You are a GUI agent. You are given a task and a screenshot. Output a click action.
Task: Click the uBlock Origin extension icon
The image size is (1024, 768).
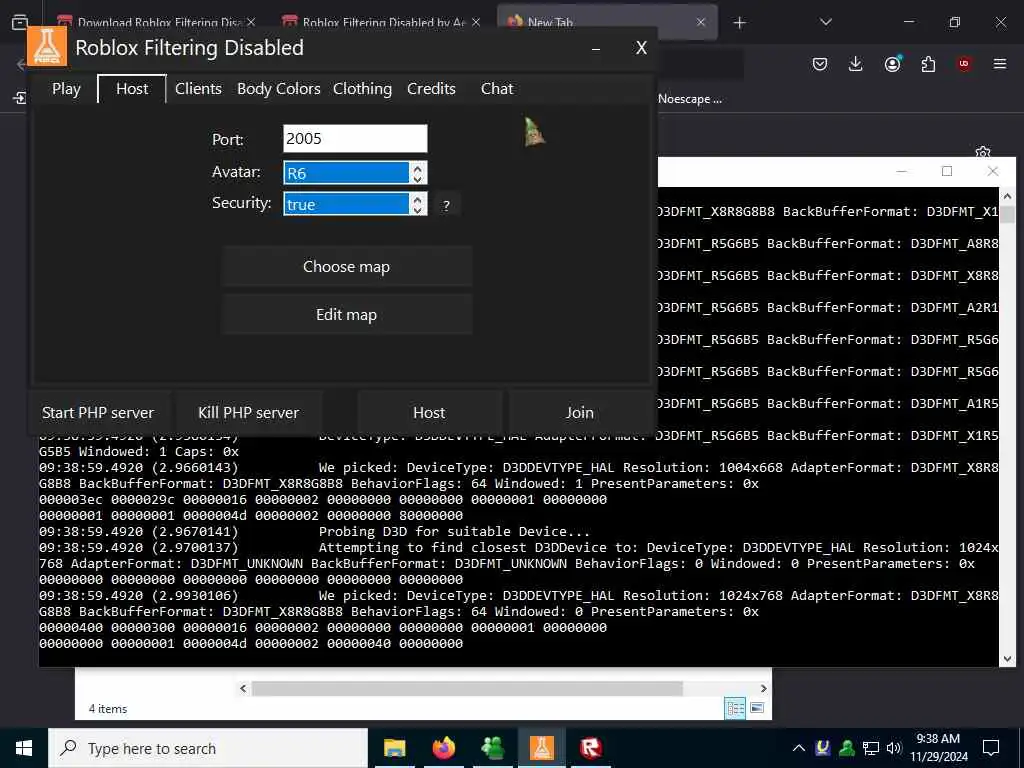click(x=964, y=64)
